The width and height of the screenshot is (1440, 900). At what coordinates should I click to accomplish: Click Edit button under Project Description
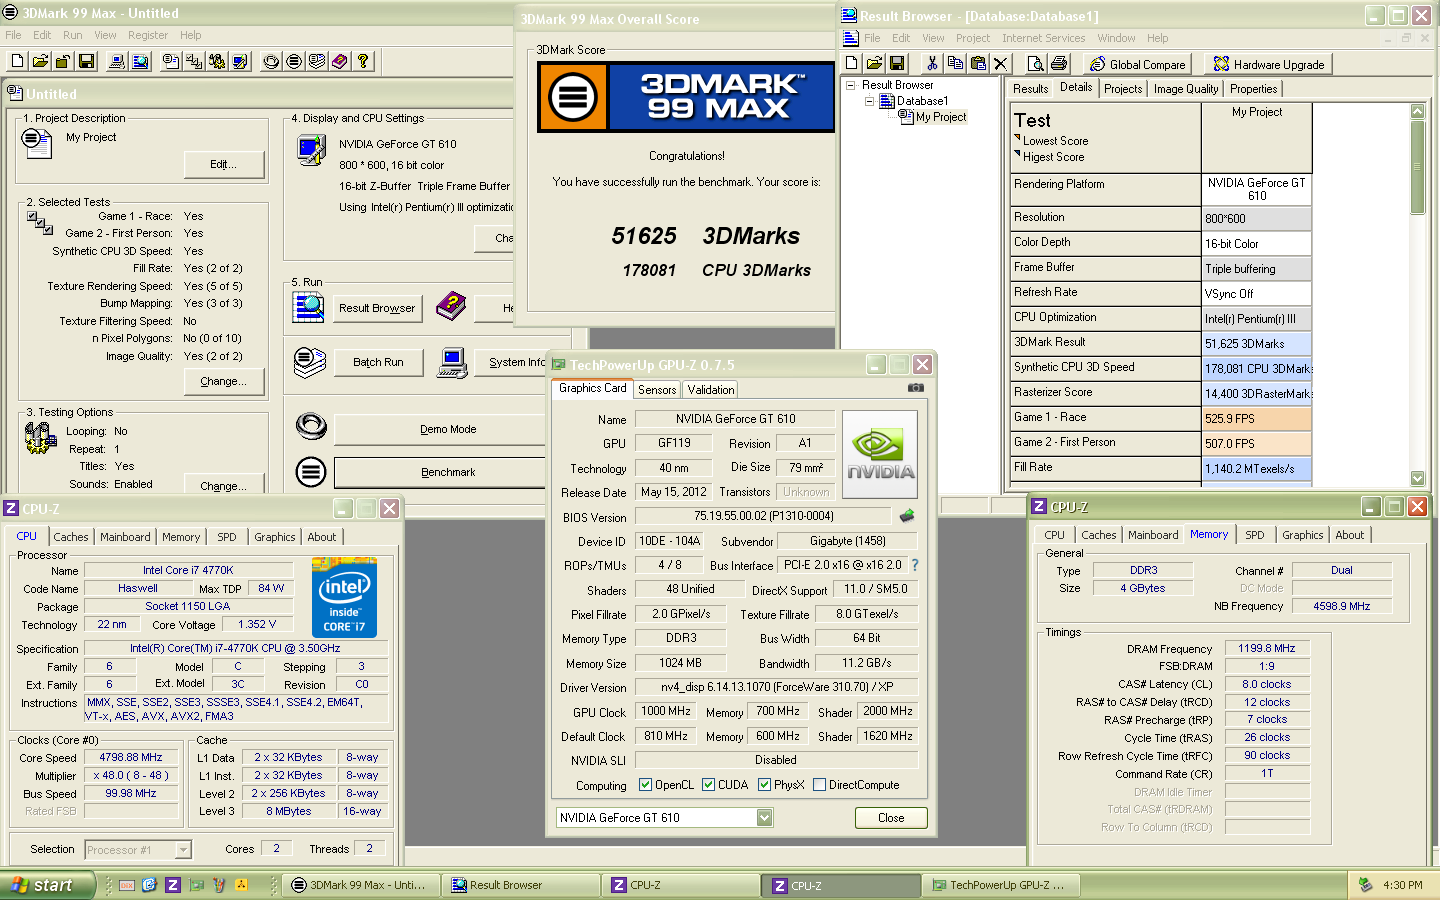coord(224,164)
